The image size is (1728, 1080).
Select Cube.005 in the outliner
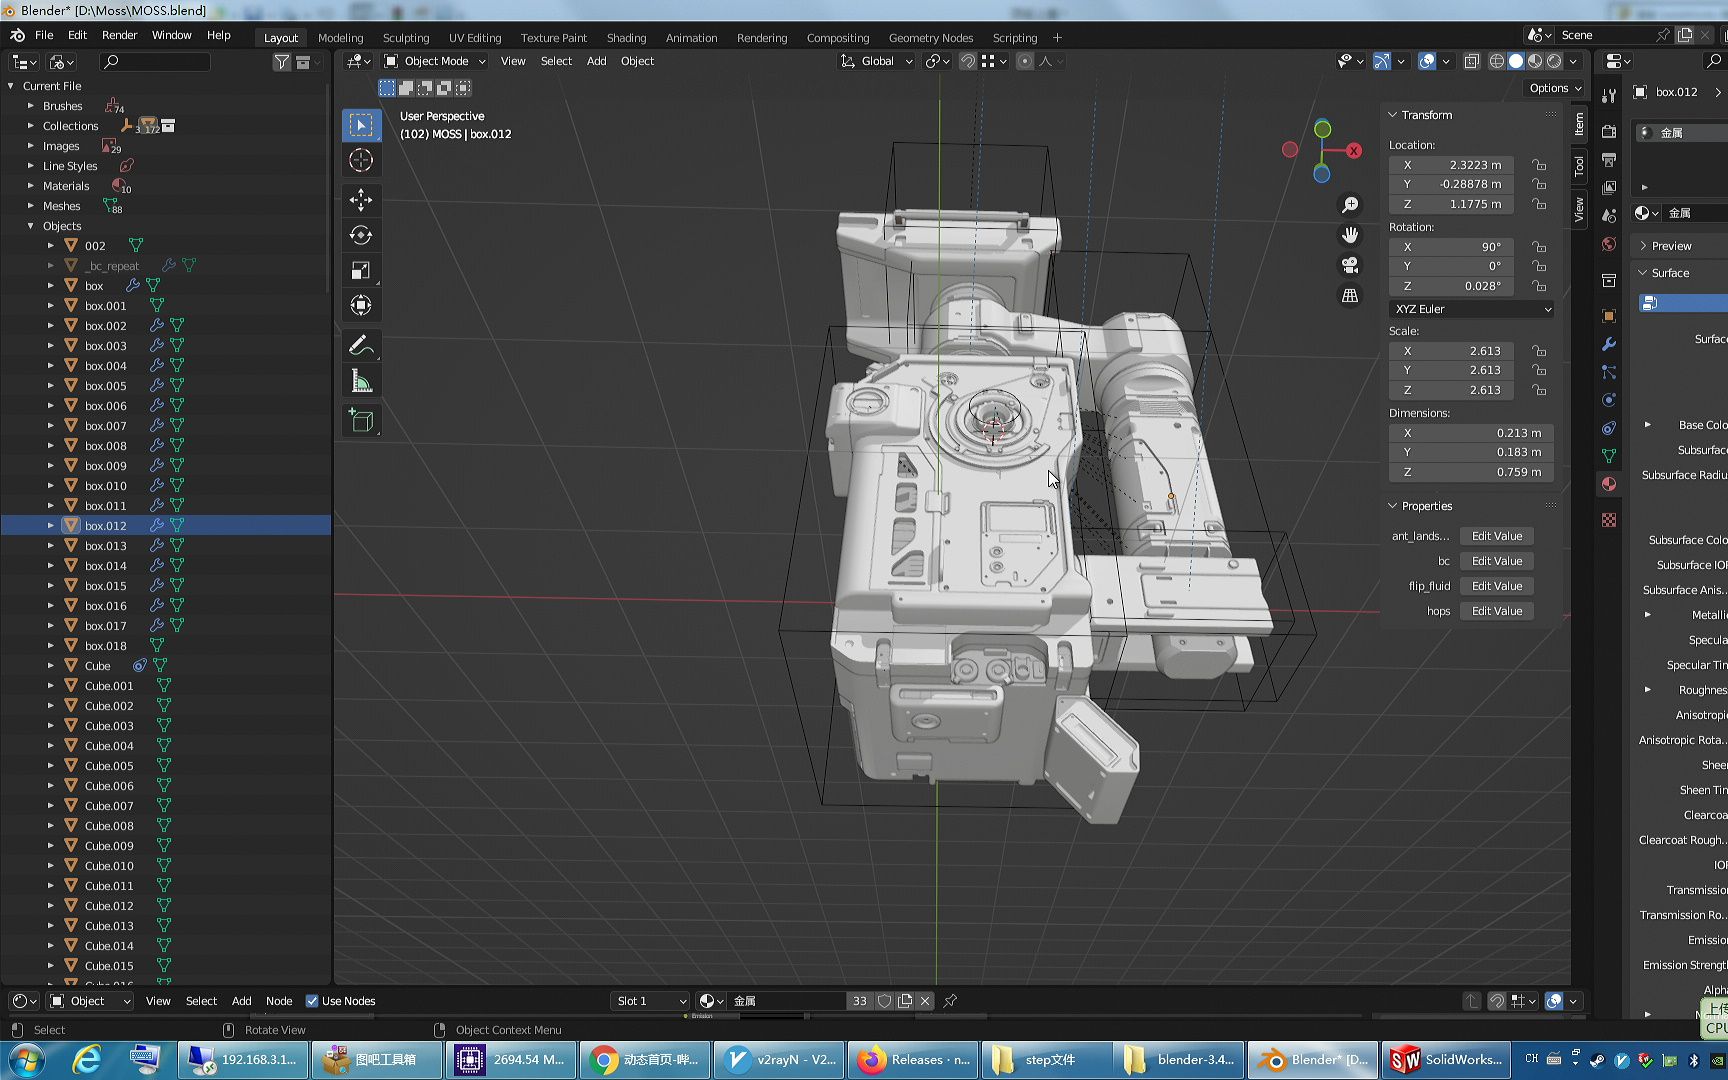[109, 766]
